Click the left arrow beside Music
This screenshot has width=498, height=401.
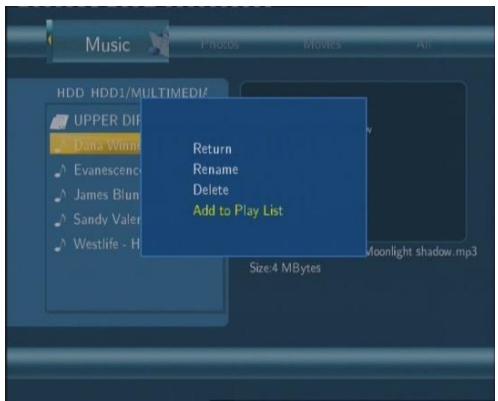pos(49,40)
